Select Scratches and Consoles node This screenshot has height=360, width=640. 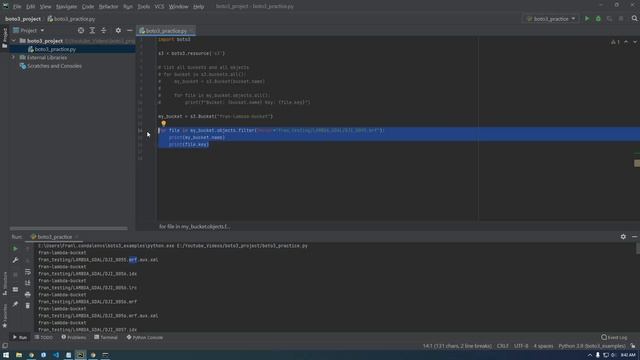click(54, 66)
